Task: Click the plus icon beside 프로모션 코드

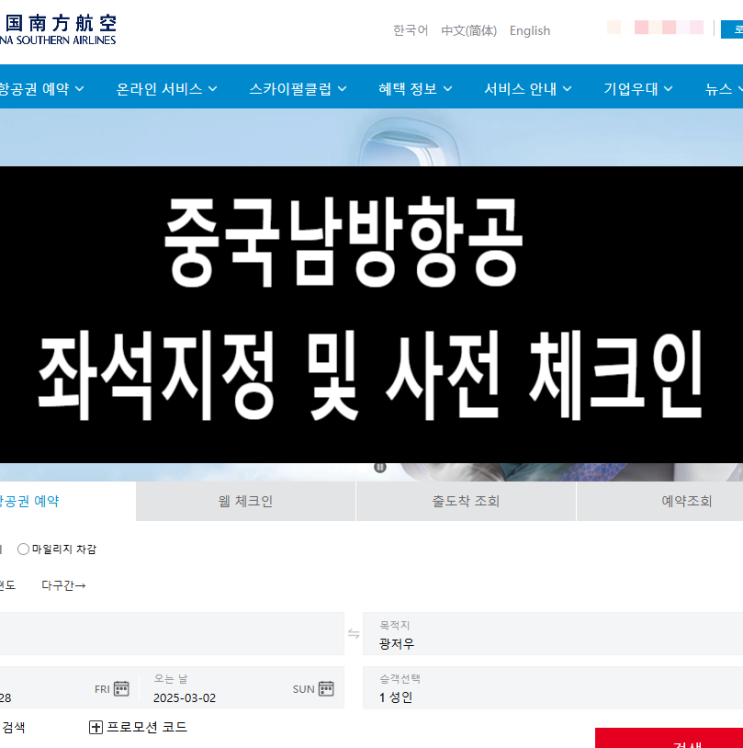Action: click(x=96, y=727)
